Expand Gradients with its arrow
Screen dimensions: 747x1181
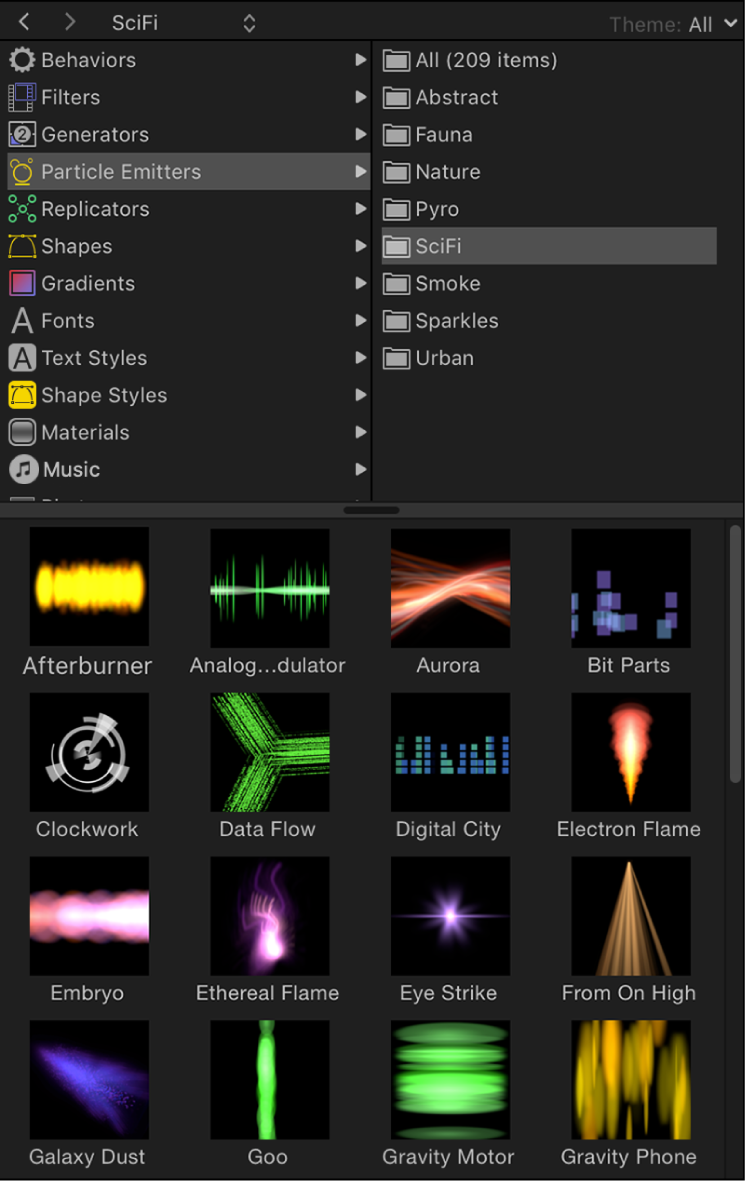click(x=361, y=283)
